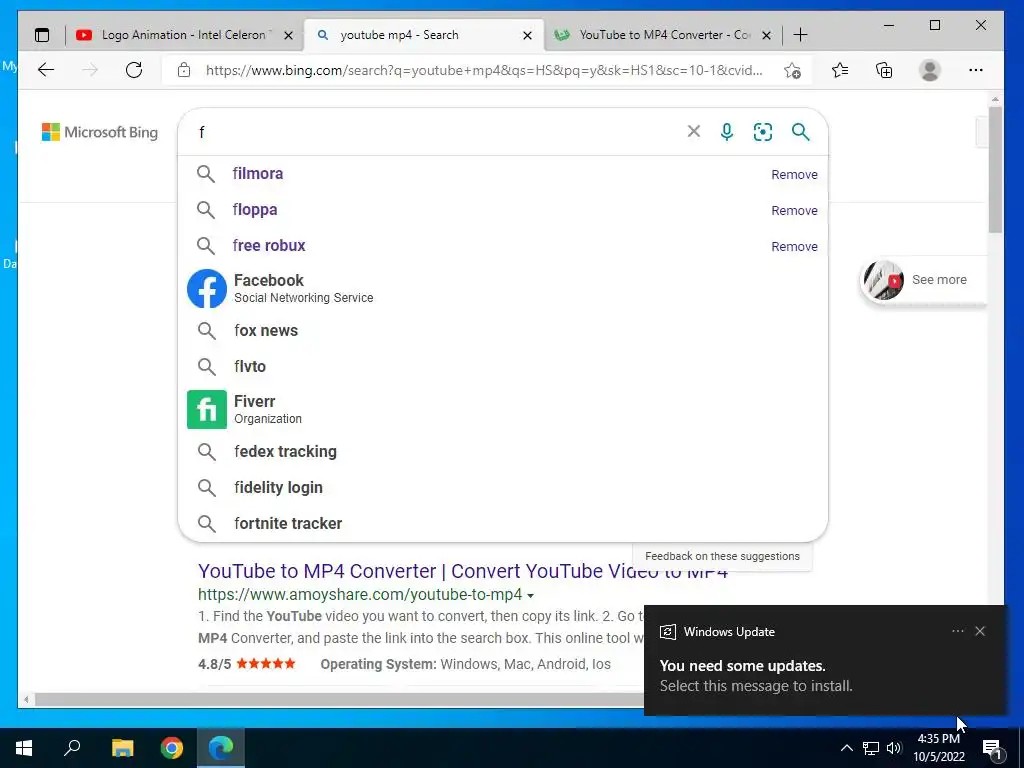1024x768 pixels.
Task: Open the Action Center notifications icon
Action: coord(993,748)
